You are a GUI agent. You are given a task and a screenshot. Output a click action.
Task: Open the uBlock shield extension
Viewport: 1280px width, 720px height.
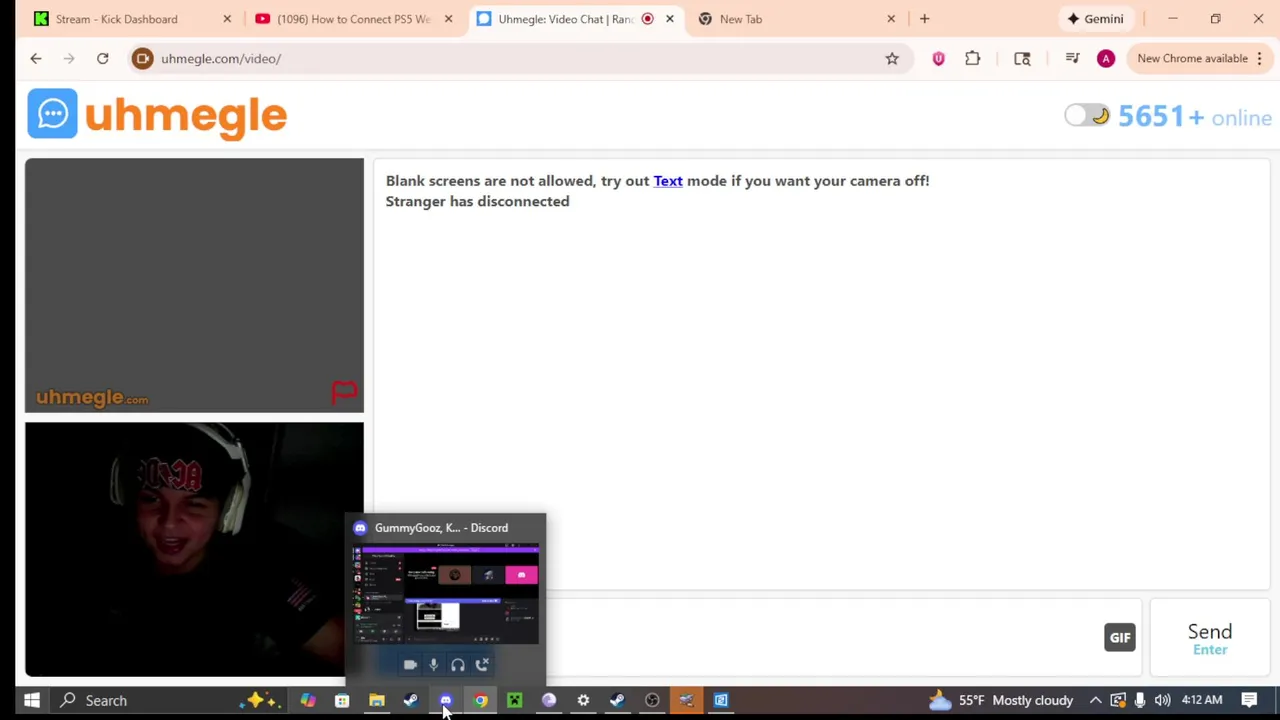[x=938, y=59]
